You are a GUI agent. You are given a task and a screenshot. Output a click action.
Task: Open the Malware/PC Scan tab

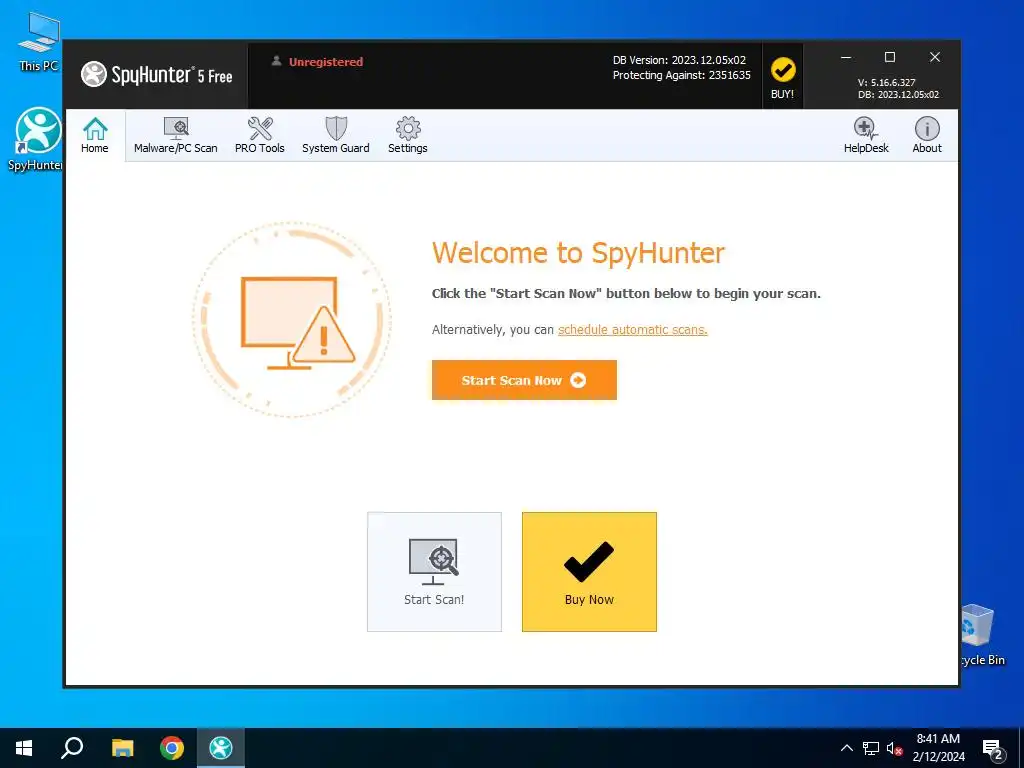coord(176,135)
